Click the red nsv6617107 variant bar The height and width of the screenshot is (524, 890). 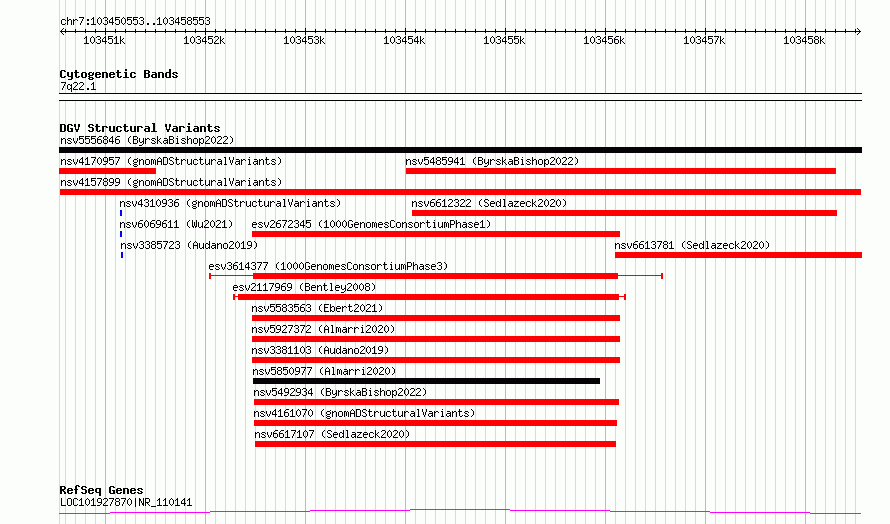(435, 444)
